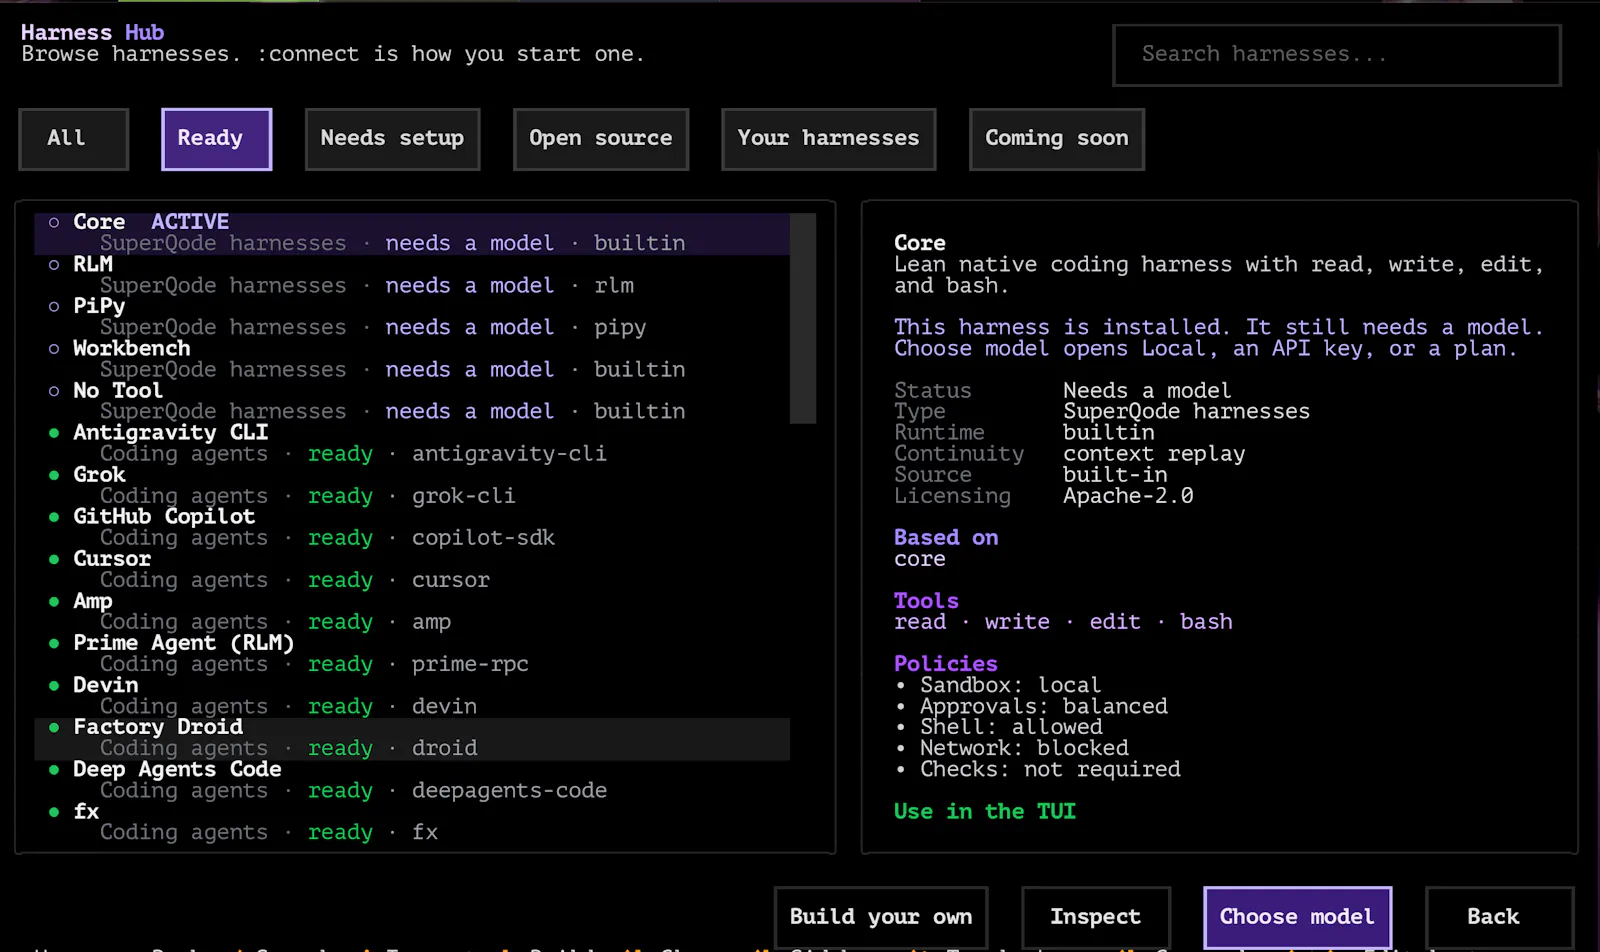Switch to Your harnesses tab
This screenshot has width=1600, height=952.
pyautogui.click(x=828, y=139)
